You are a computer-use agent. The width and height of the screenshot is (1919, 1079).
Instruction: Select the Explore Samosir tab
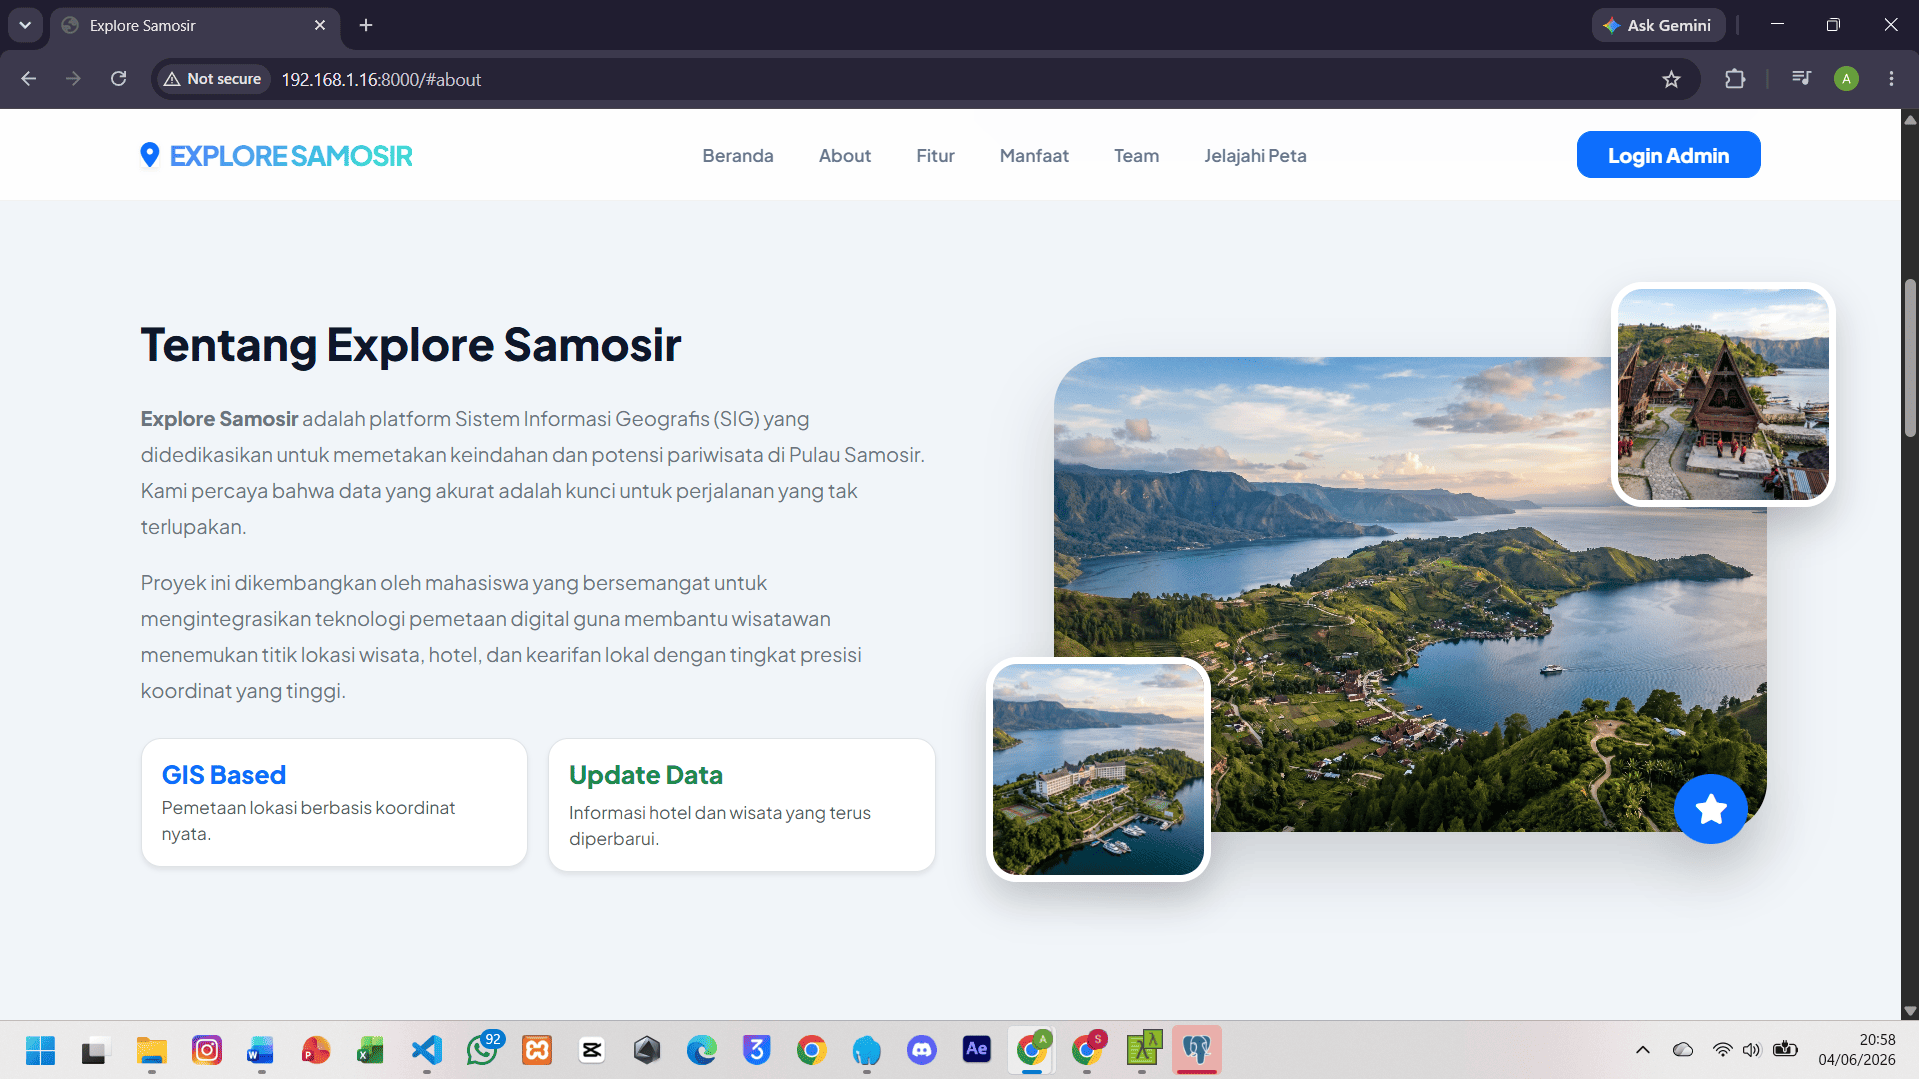tap(194, 25)
